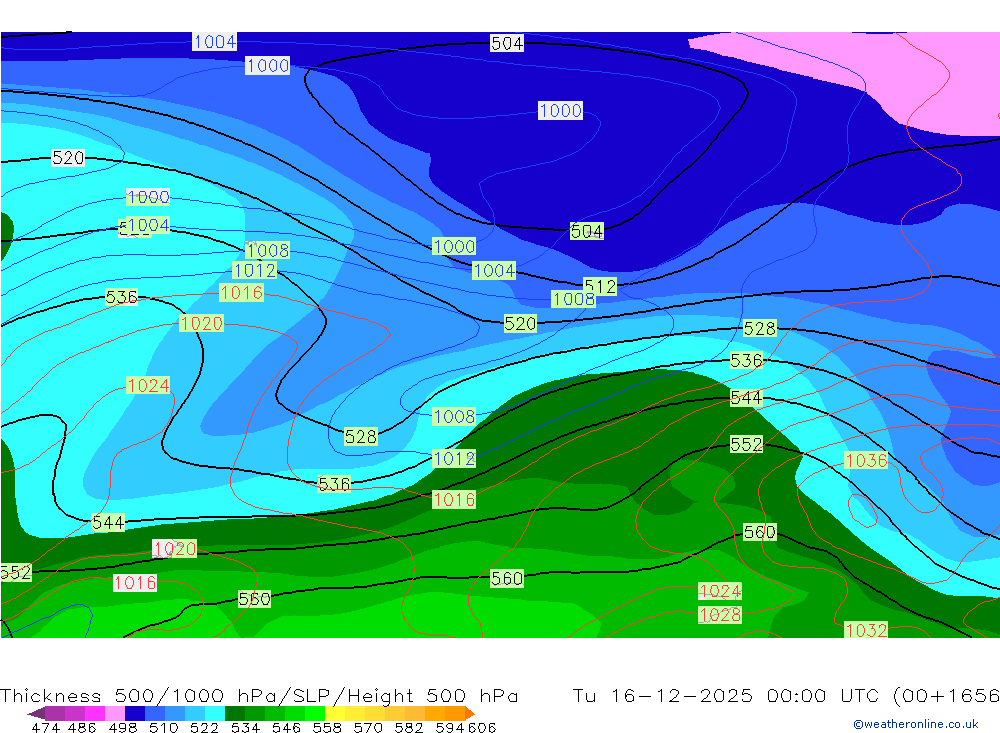Click the 1036 pressure contour label
The height and width of the screenshot is (733, 1000).
click(x=866, y=461)
